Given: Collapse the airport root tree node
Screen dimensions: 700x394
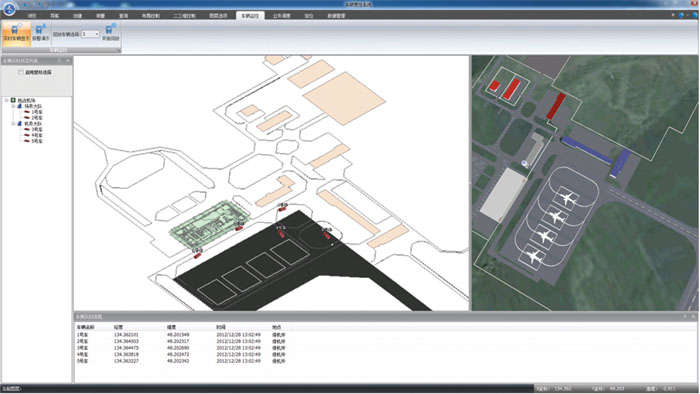Looking at the screenshot, I should click(6, 100).
